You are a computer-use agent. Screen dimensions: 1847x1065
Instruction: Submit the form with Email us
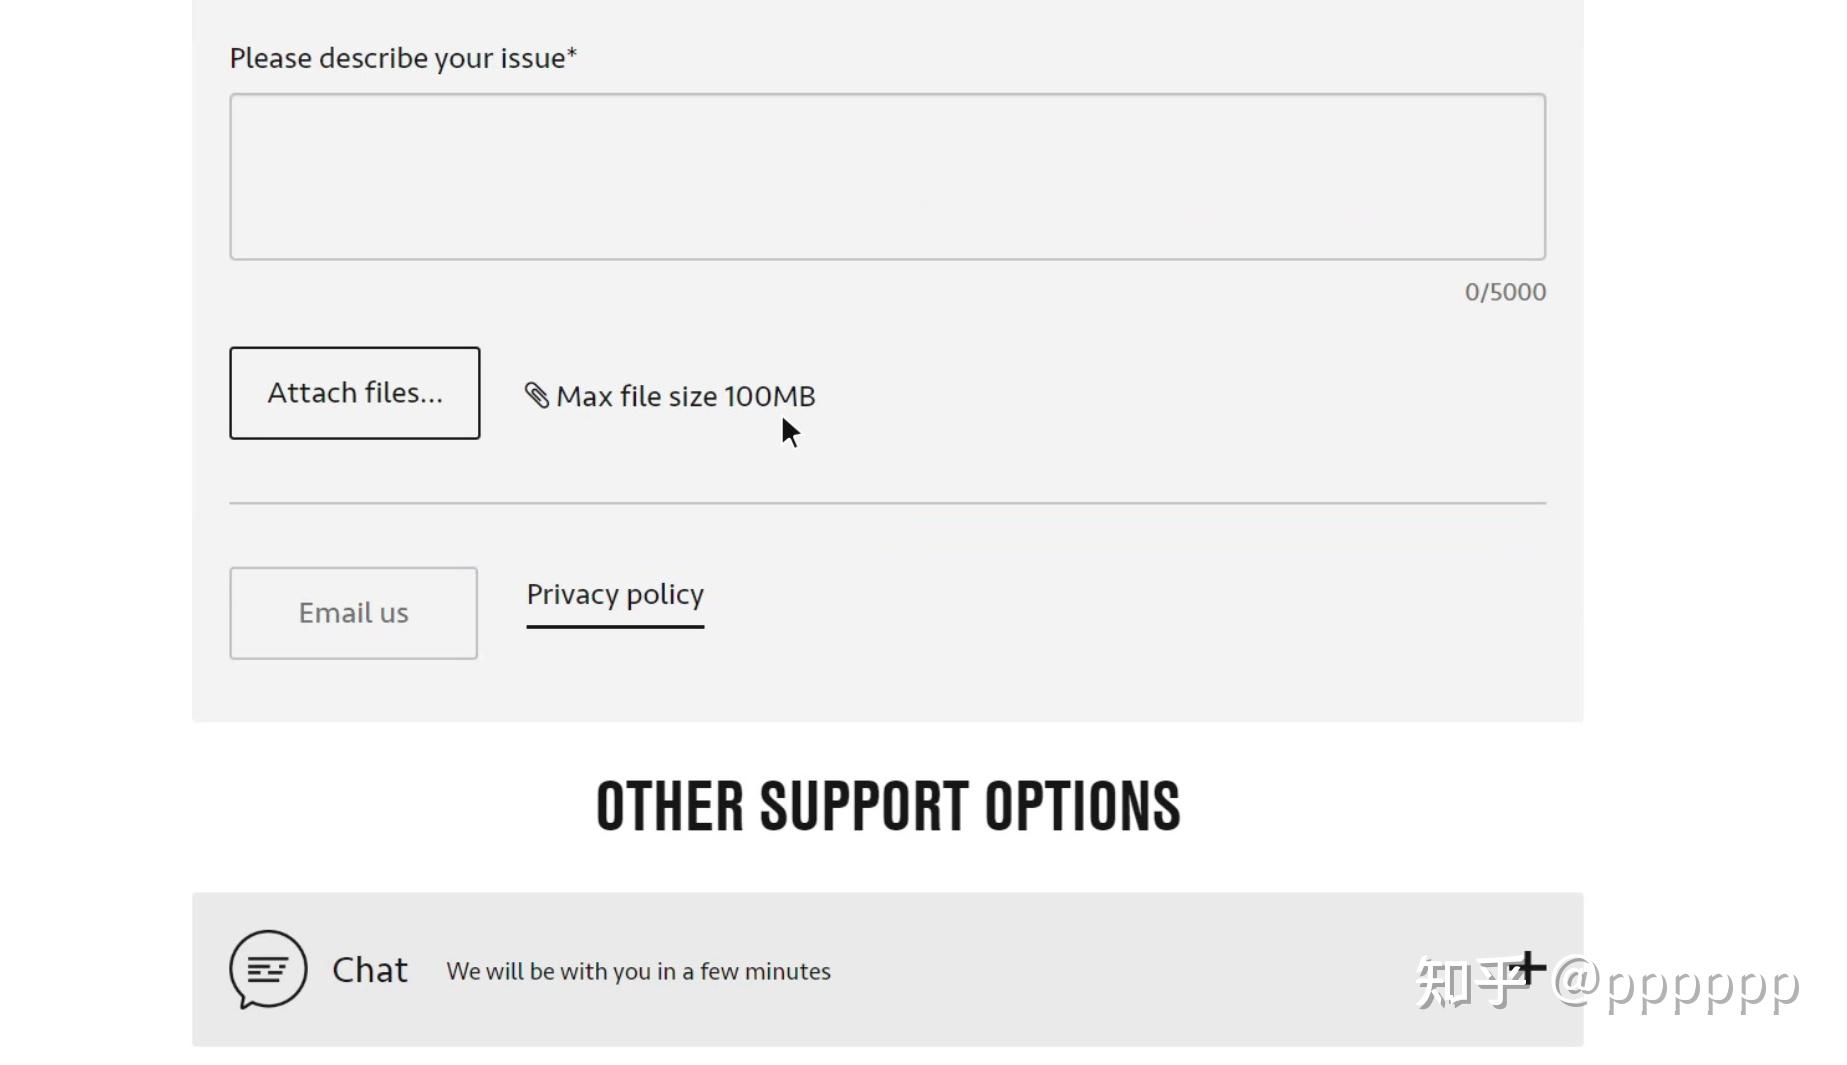pyautogui.click(x=353, y=613)
